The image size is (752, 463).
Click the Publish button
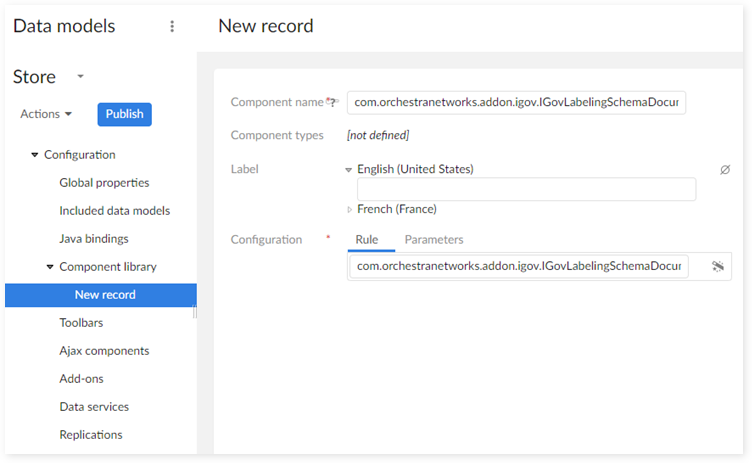pyautogui.click(x=124, y=114)
